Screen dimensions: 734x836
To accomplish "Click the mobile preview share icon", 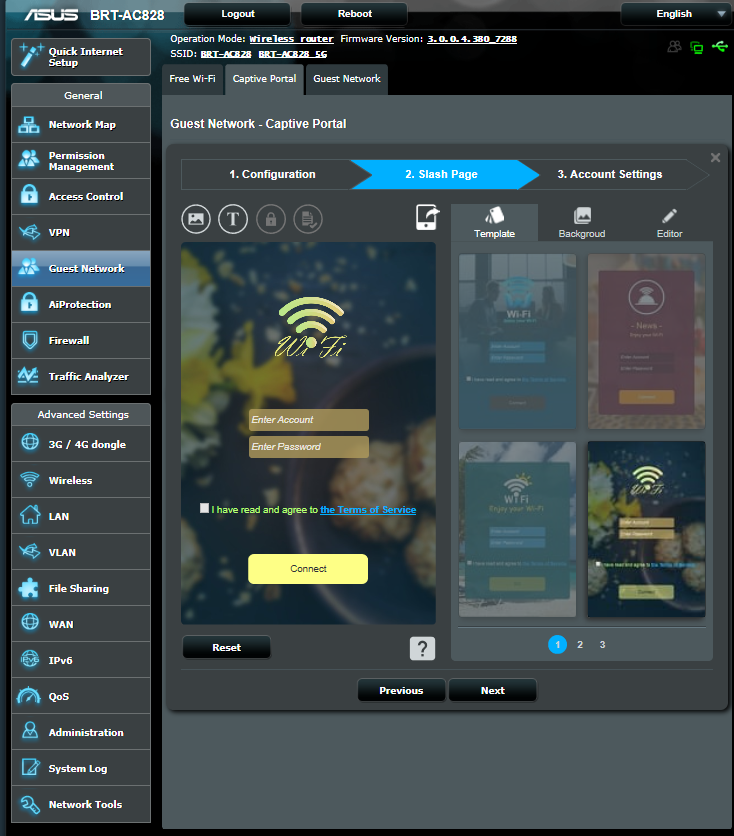I will (426, 217).
